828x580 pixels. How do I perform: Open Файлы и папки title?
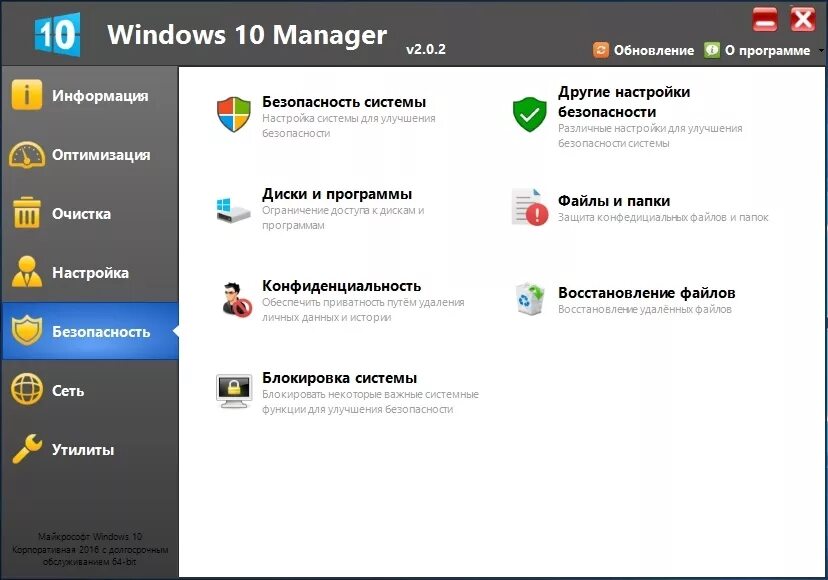[x=614, y=201]
